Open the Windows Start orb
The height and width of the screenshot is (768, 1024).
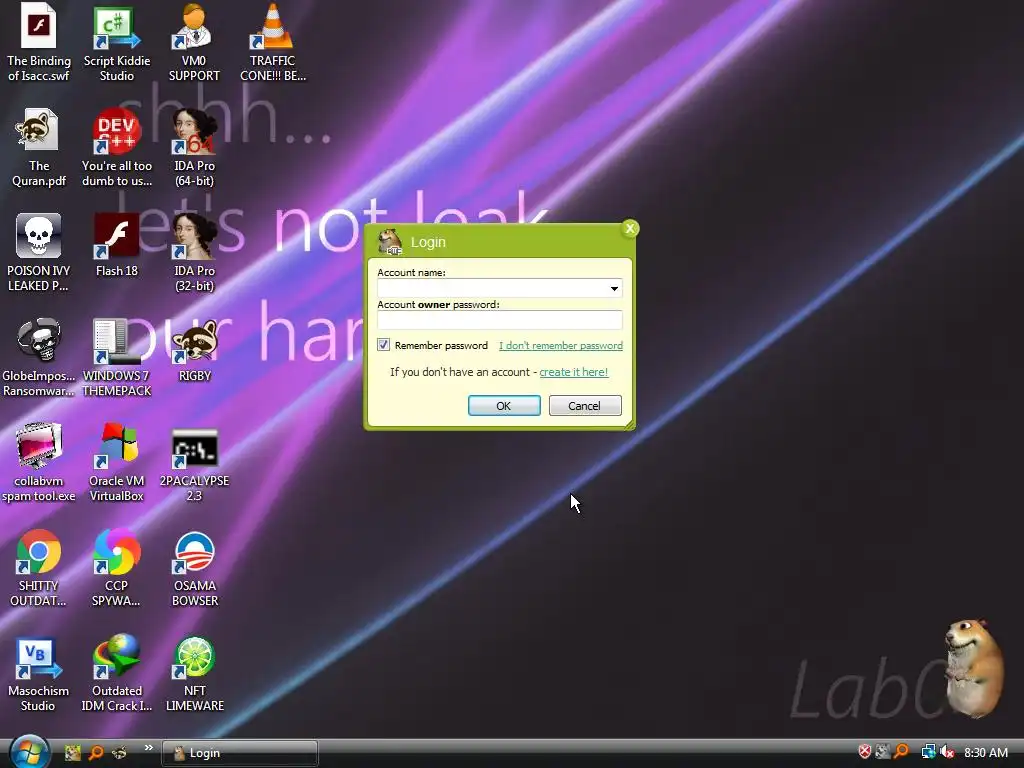29,753
